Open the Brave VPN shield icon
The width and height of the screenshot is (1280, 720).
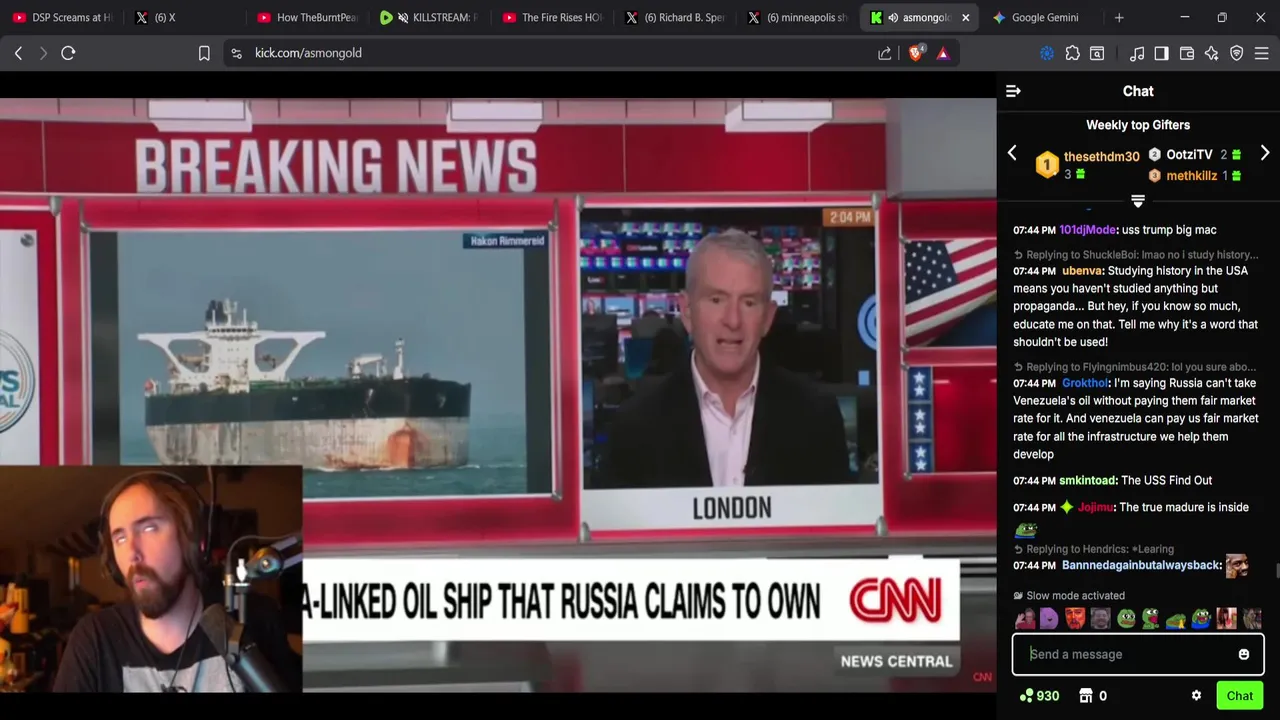(1237, 53)
